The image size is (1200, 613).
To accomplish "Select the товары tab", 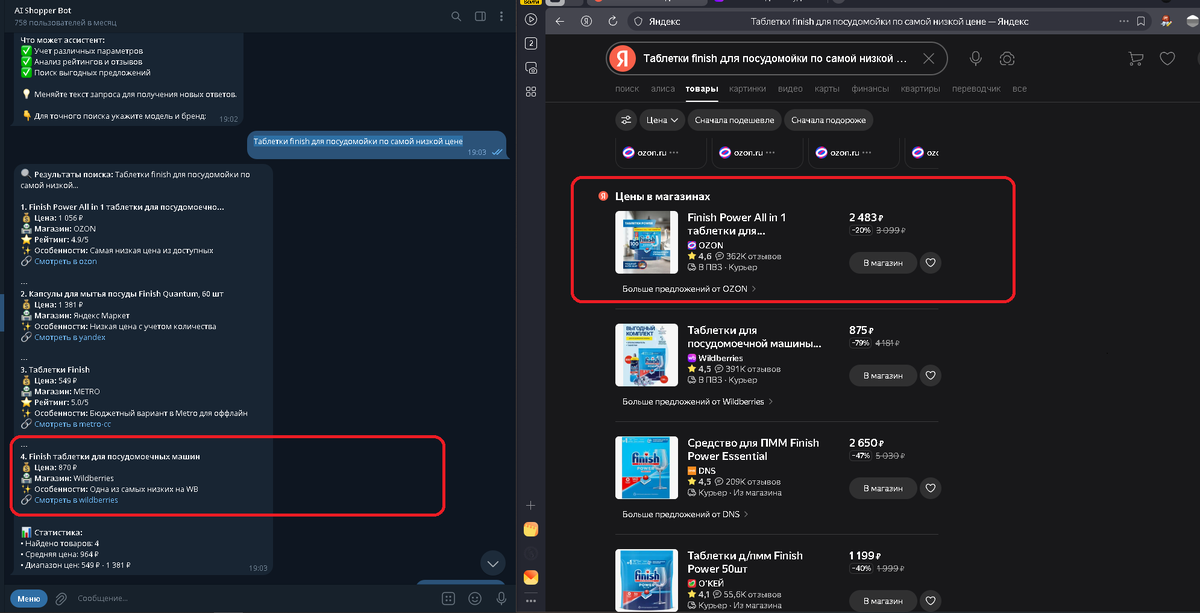I will click(x=702, y=89).
